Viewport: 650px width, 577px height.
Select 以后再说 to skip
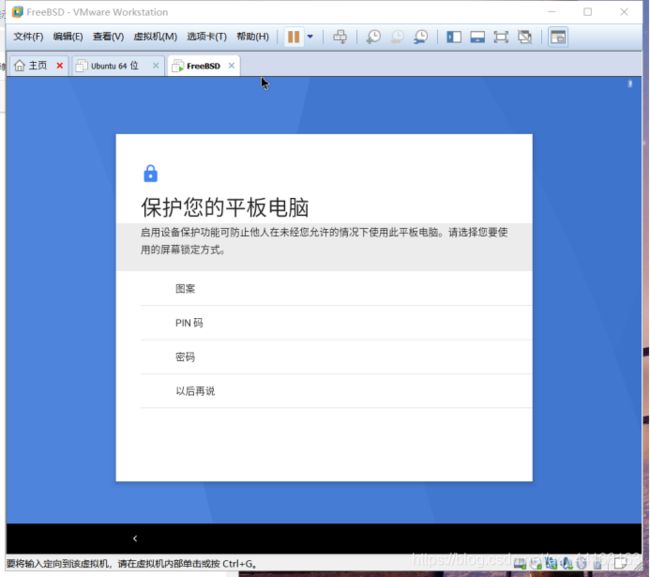coord(336,391)
